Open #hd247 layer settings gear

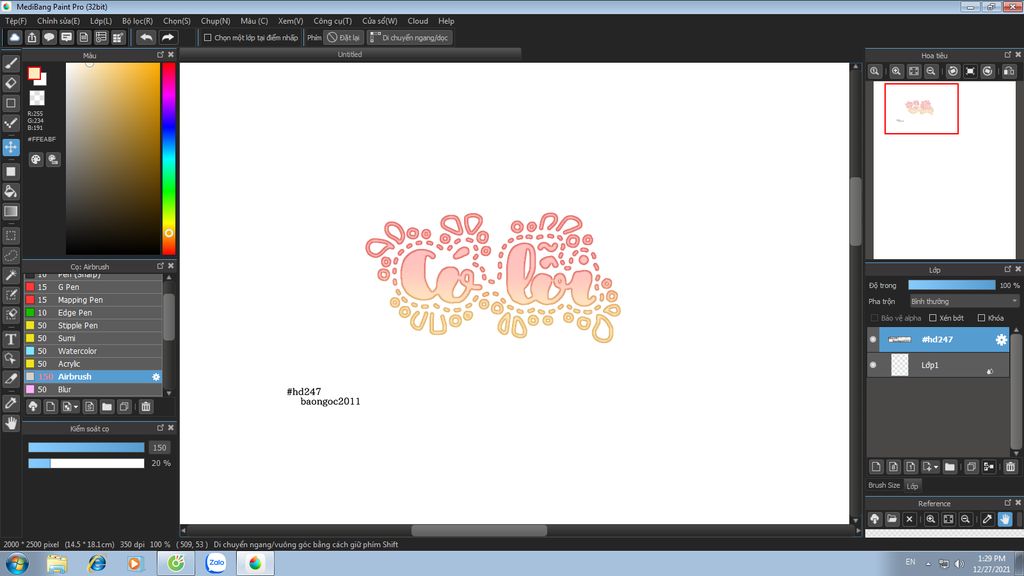point(1000,340)
